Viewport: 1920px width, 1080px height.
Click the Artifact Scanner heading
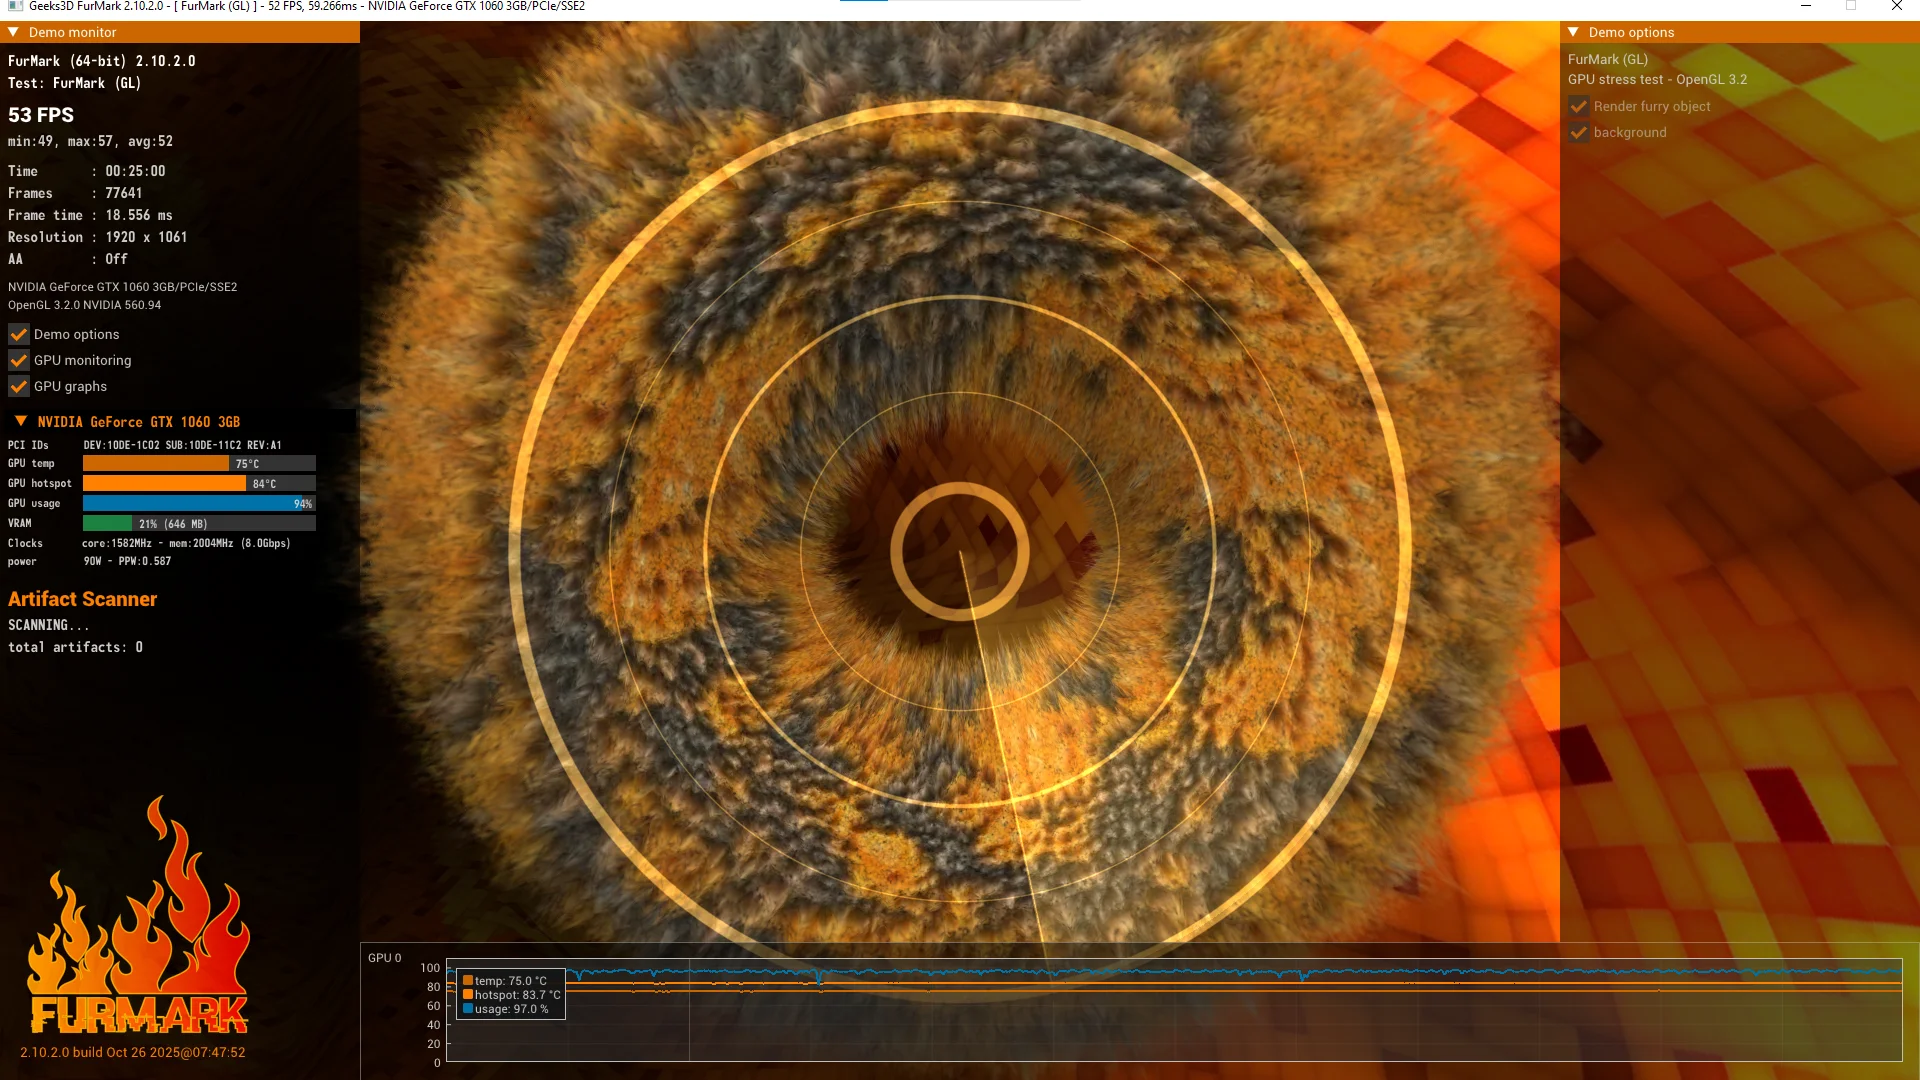tap(83, 599)
